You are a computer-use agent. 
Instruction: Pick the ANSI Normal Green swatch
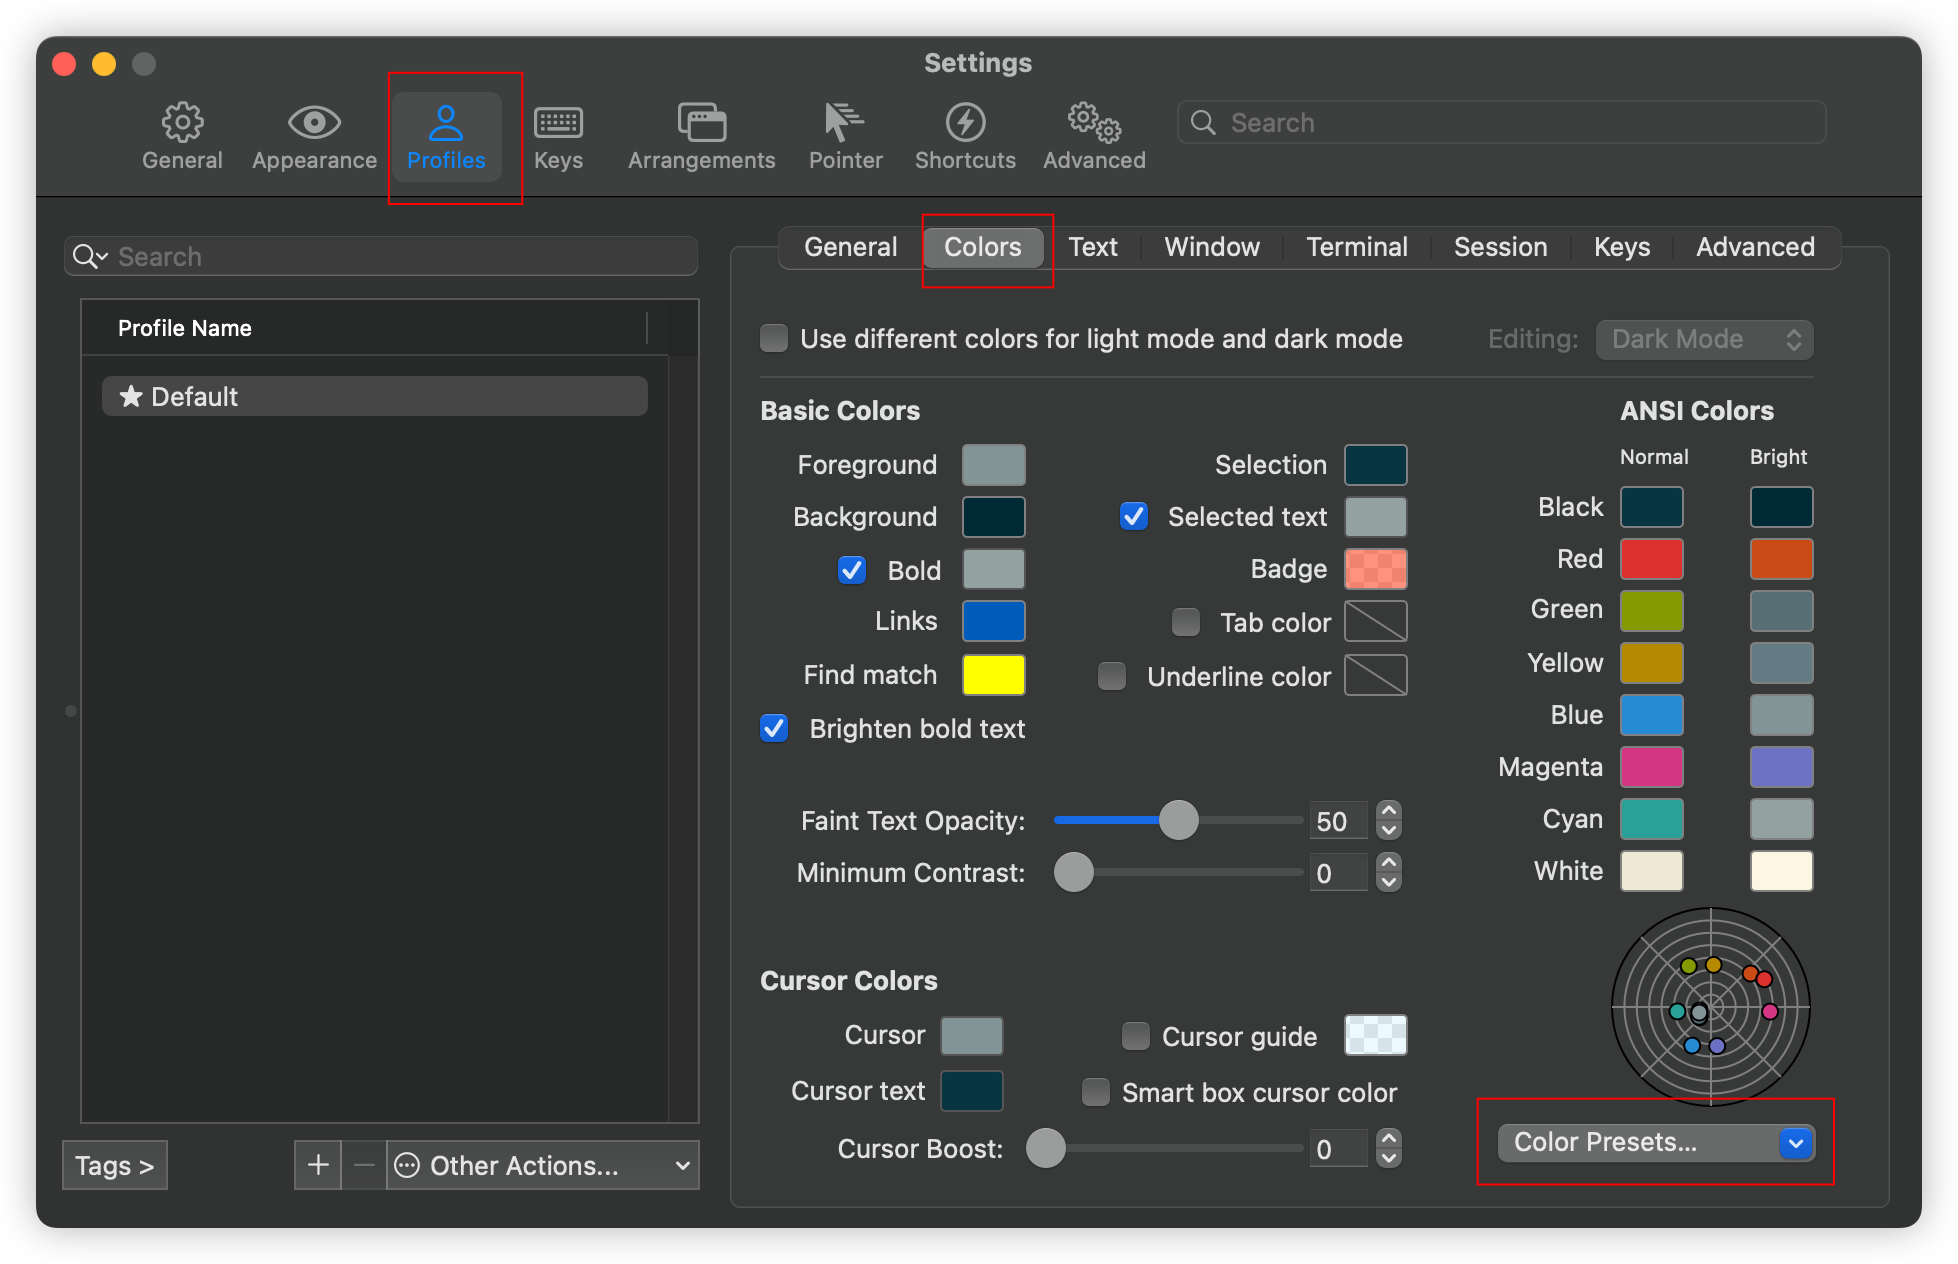point(1651,611)
